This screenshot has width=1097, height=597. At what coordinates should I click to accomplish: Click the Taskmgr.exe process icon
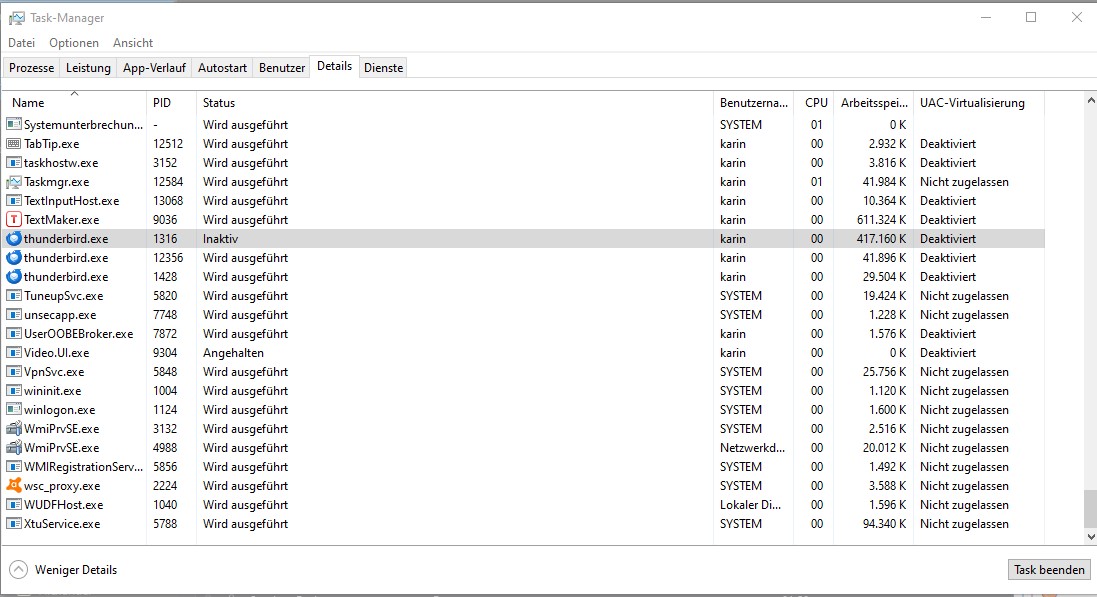click(14, 182)
